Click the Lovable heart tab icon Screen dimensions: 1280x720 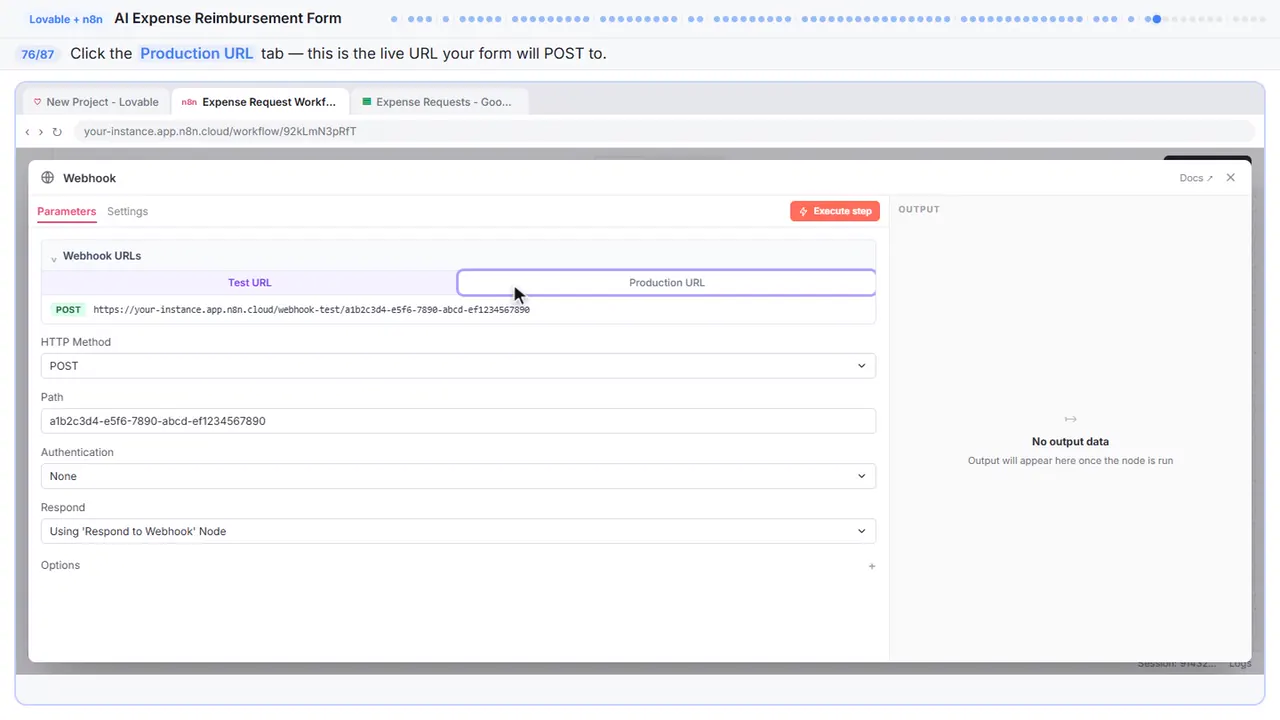click(x=38, y=102)
